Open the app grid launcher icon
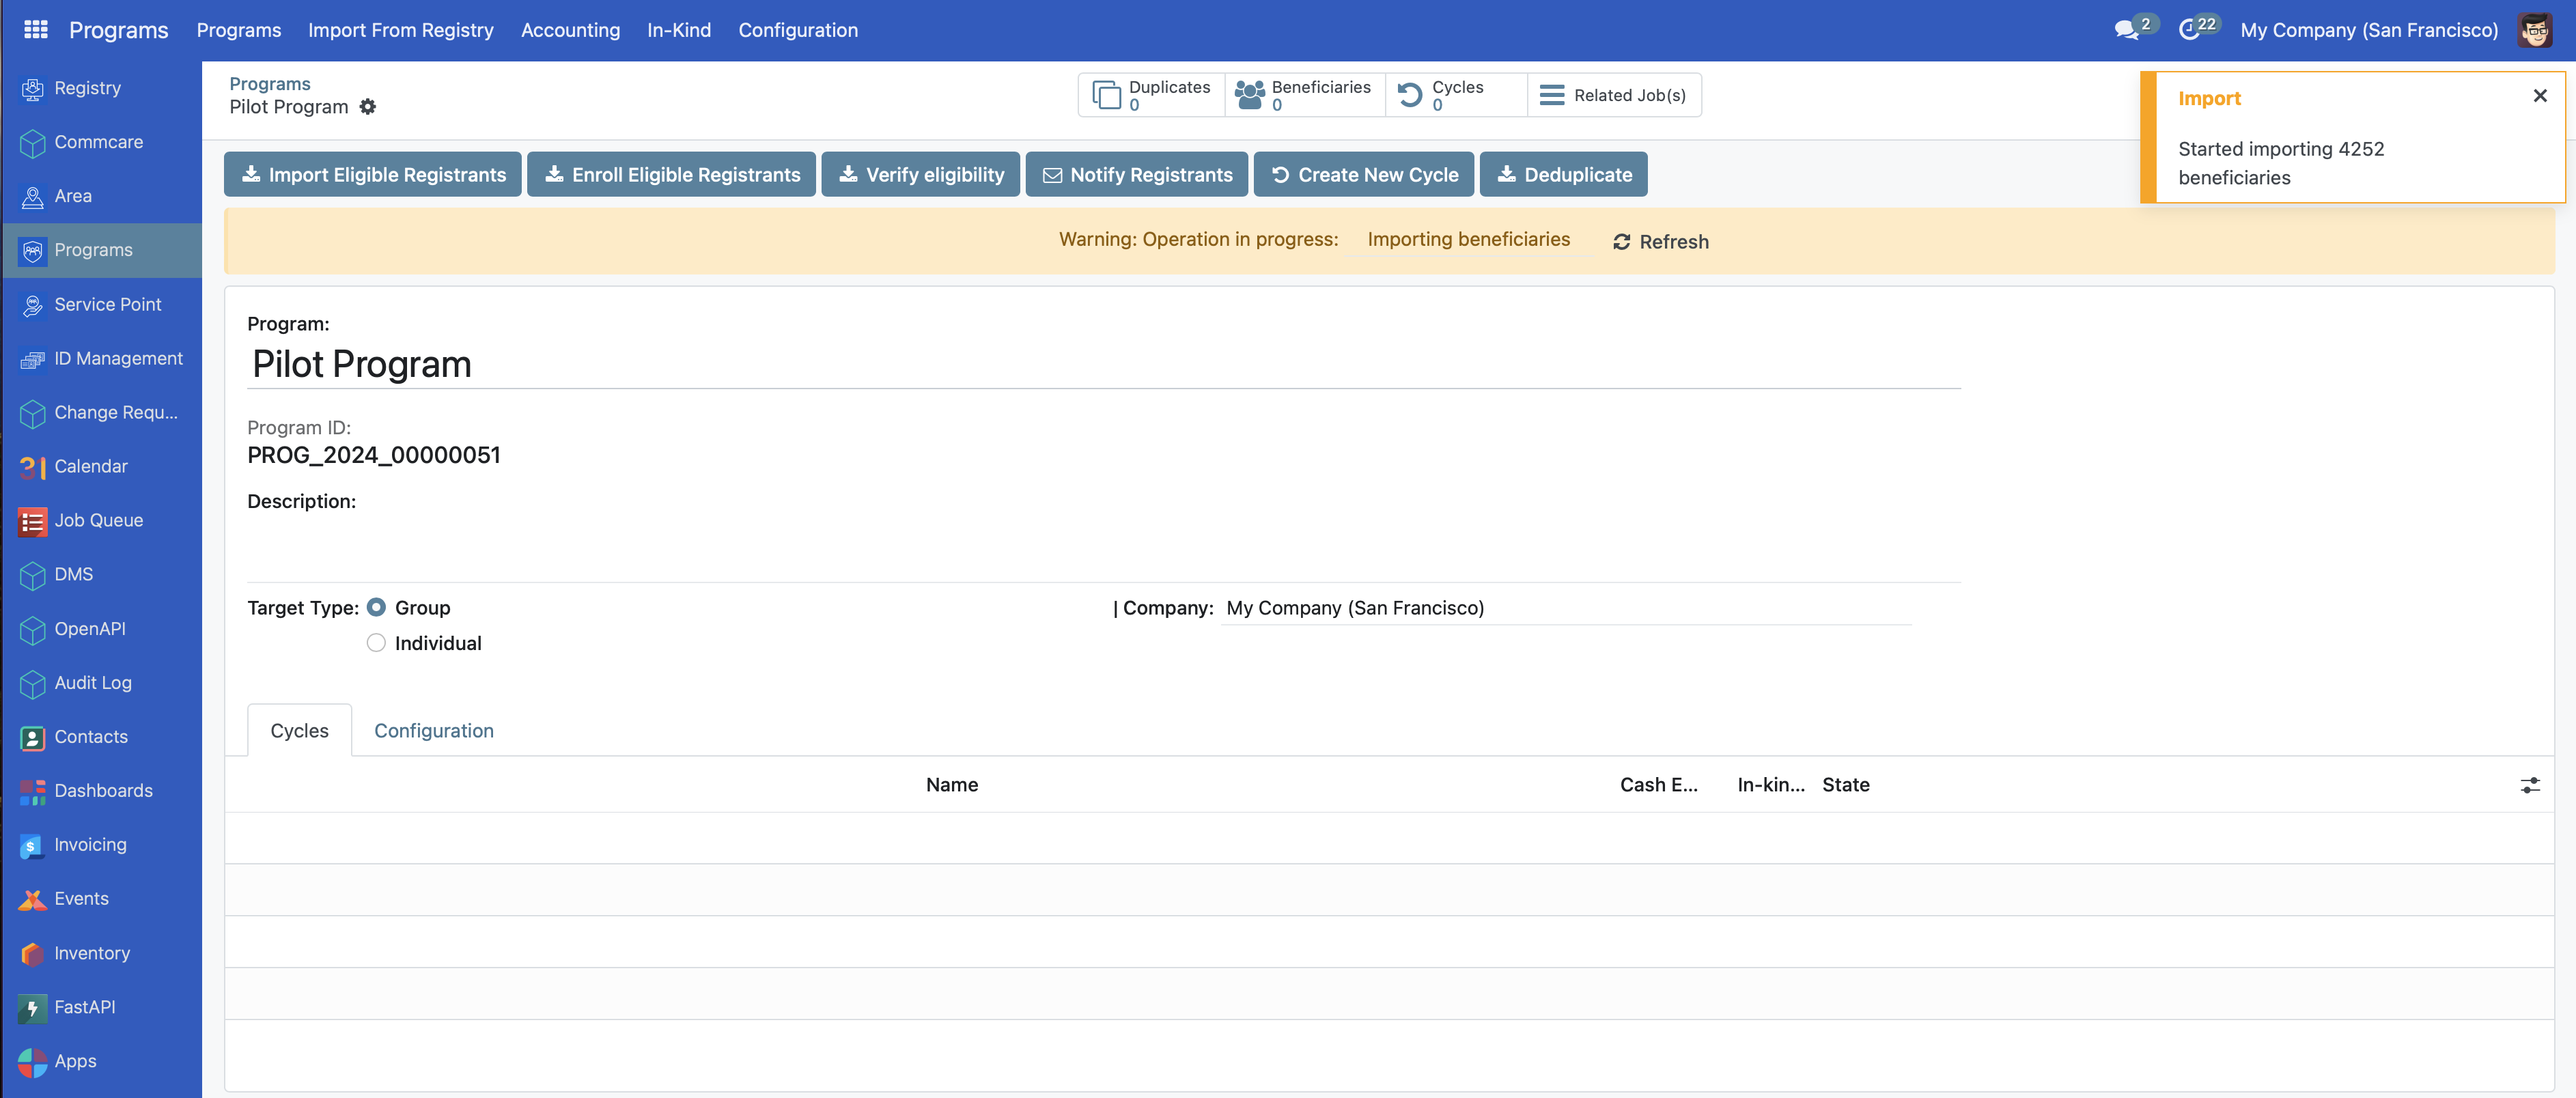The height and width of the screenshot is (1098, 2576). click(x=36, y=29)
